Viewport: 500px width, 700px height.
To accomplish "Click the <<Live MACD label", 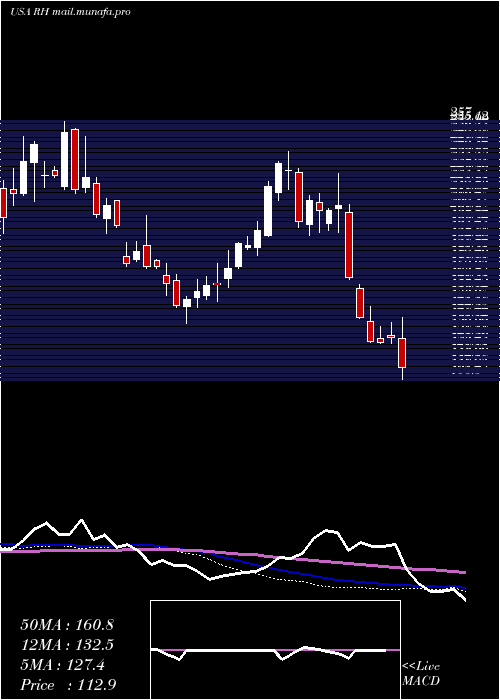I will [421, 674].
